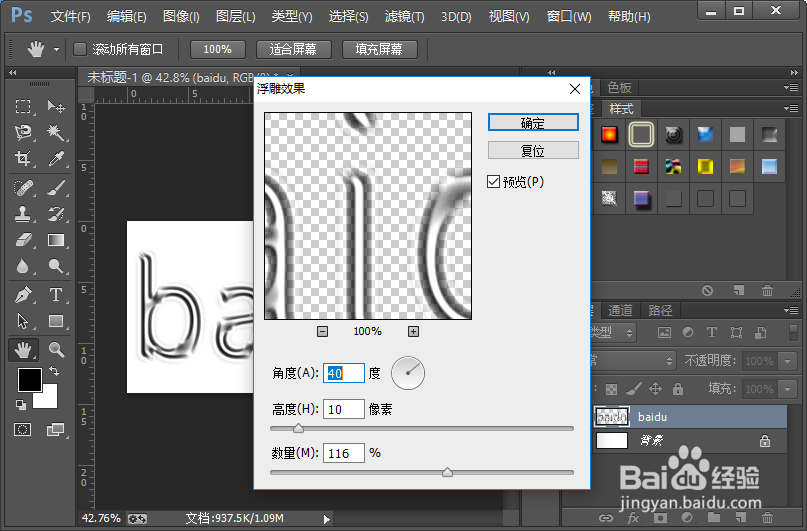Select the History Brush tool
Image resolution: width=807 pixels, height=531 pixels.
tap(56, 214)
